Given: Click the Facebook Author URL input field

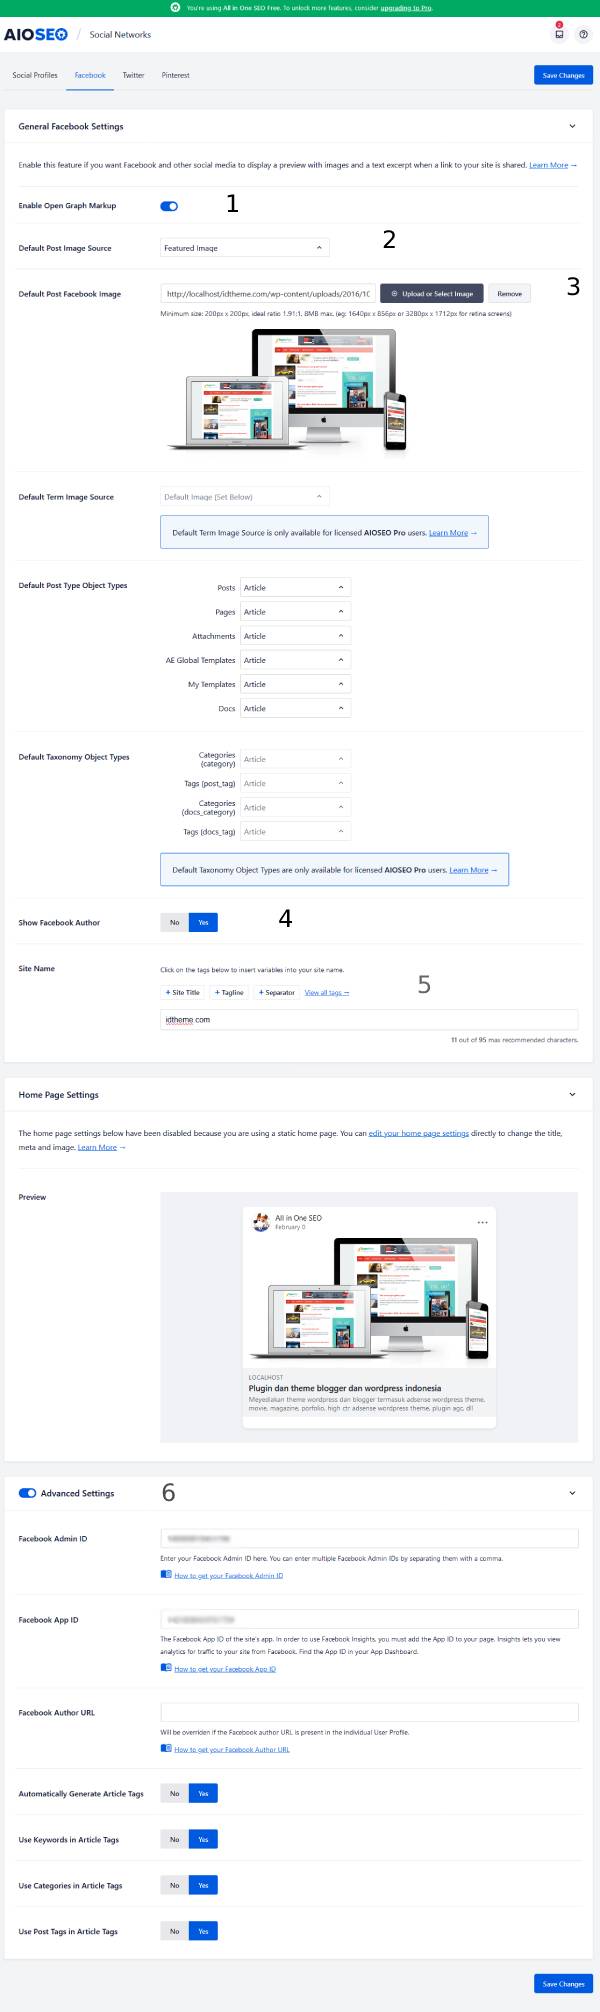Looking at the screenshot, I should click(369, 1712).
